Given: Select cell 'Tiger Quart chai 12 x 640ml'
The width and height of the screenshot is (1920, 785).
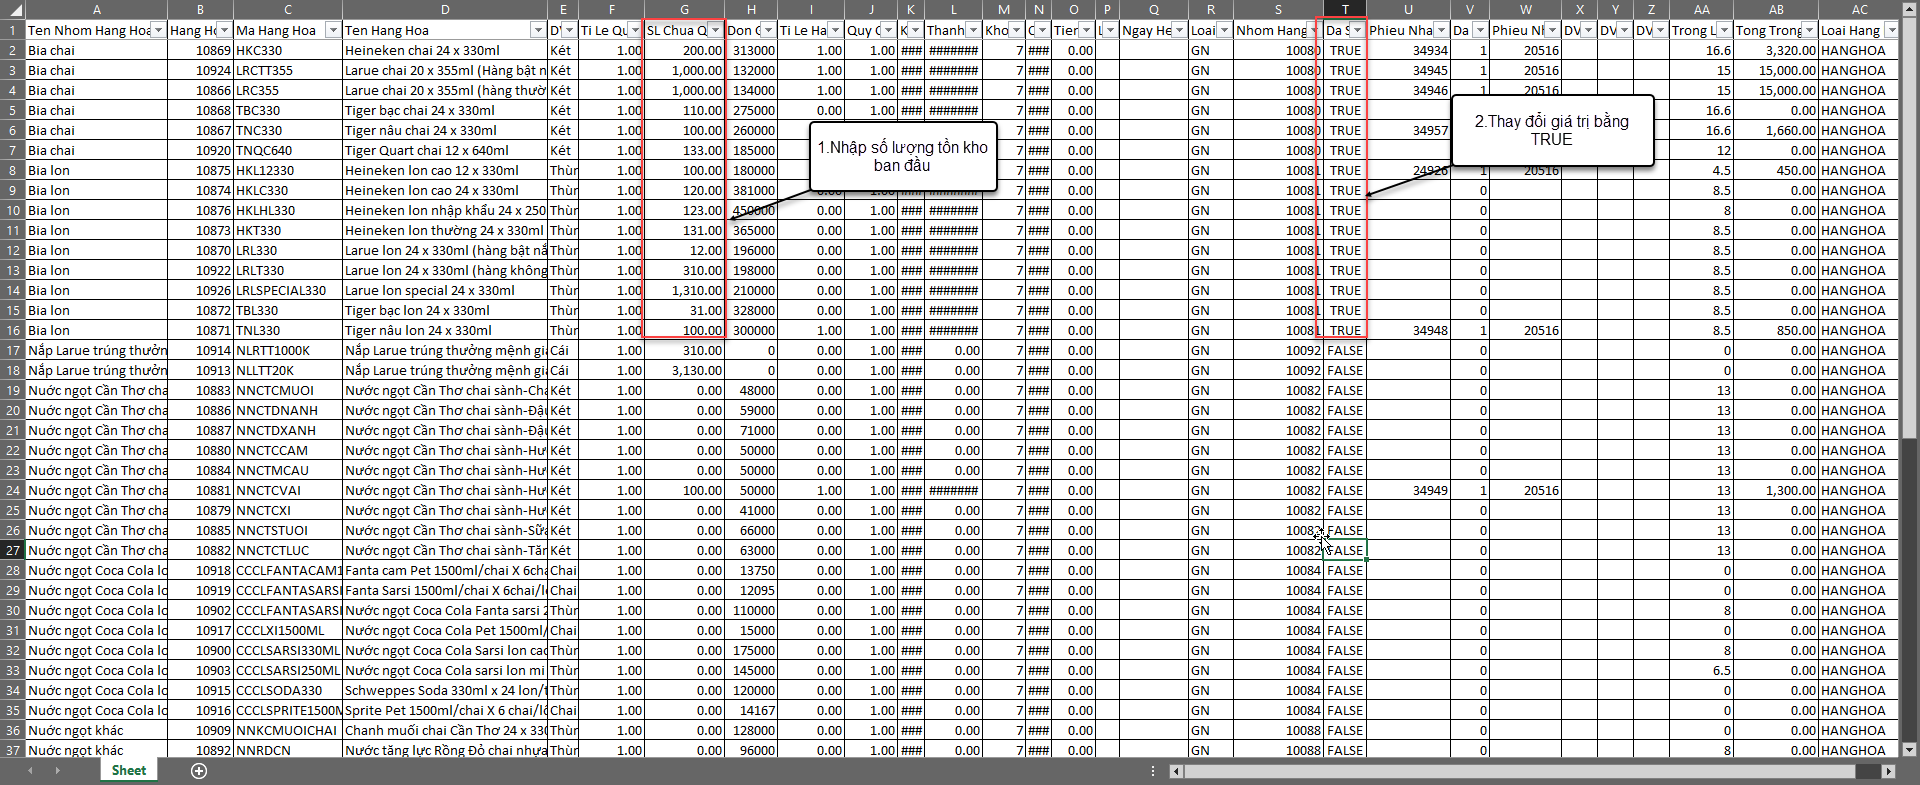Looking at the screenshot, I should [x=445, y=150].
